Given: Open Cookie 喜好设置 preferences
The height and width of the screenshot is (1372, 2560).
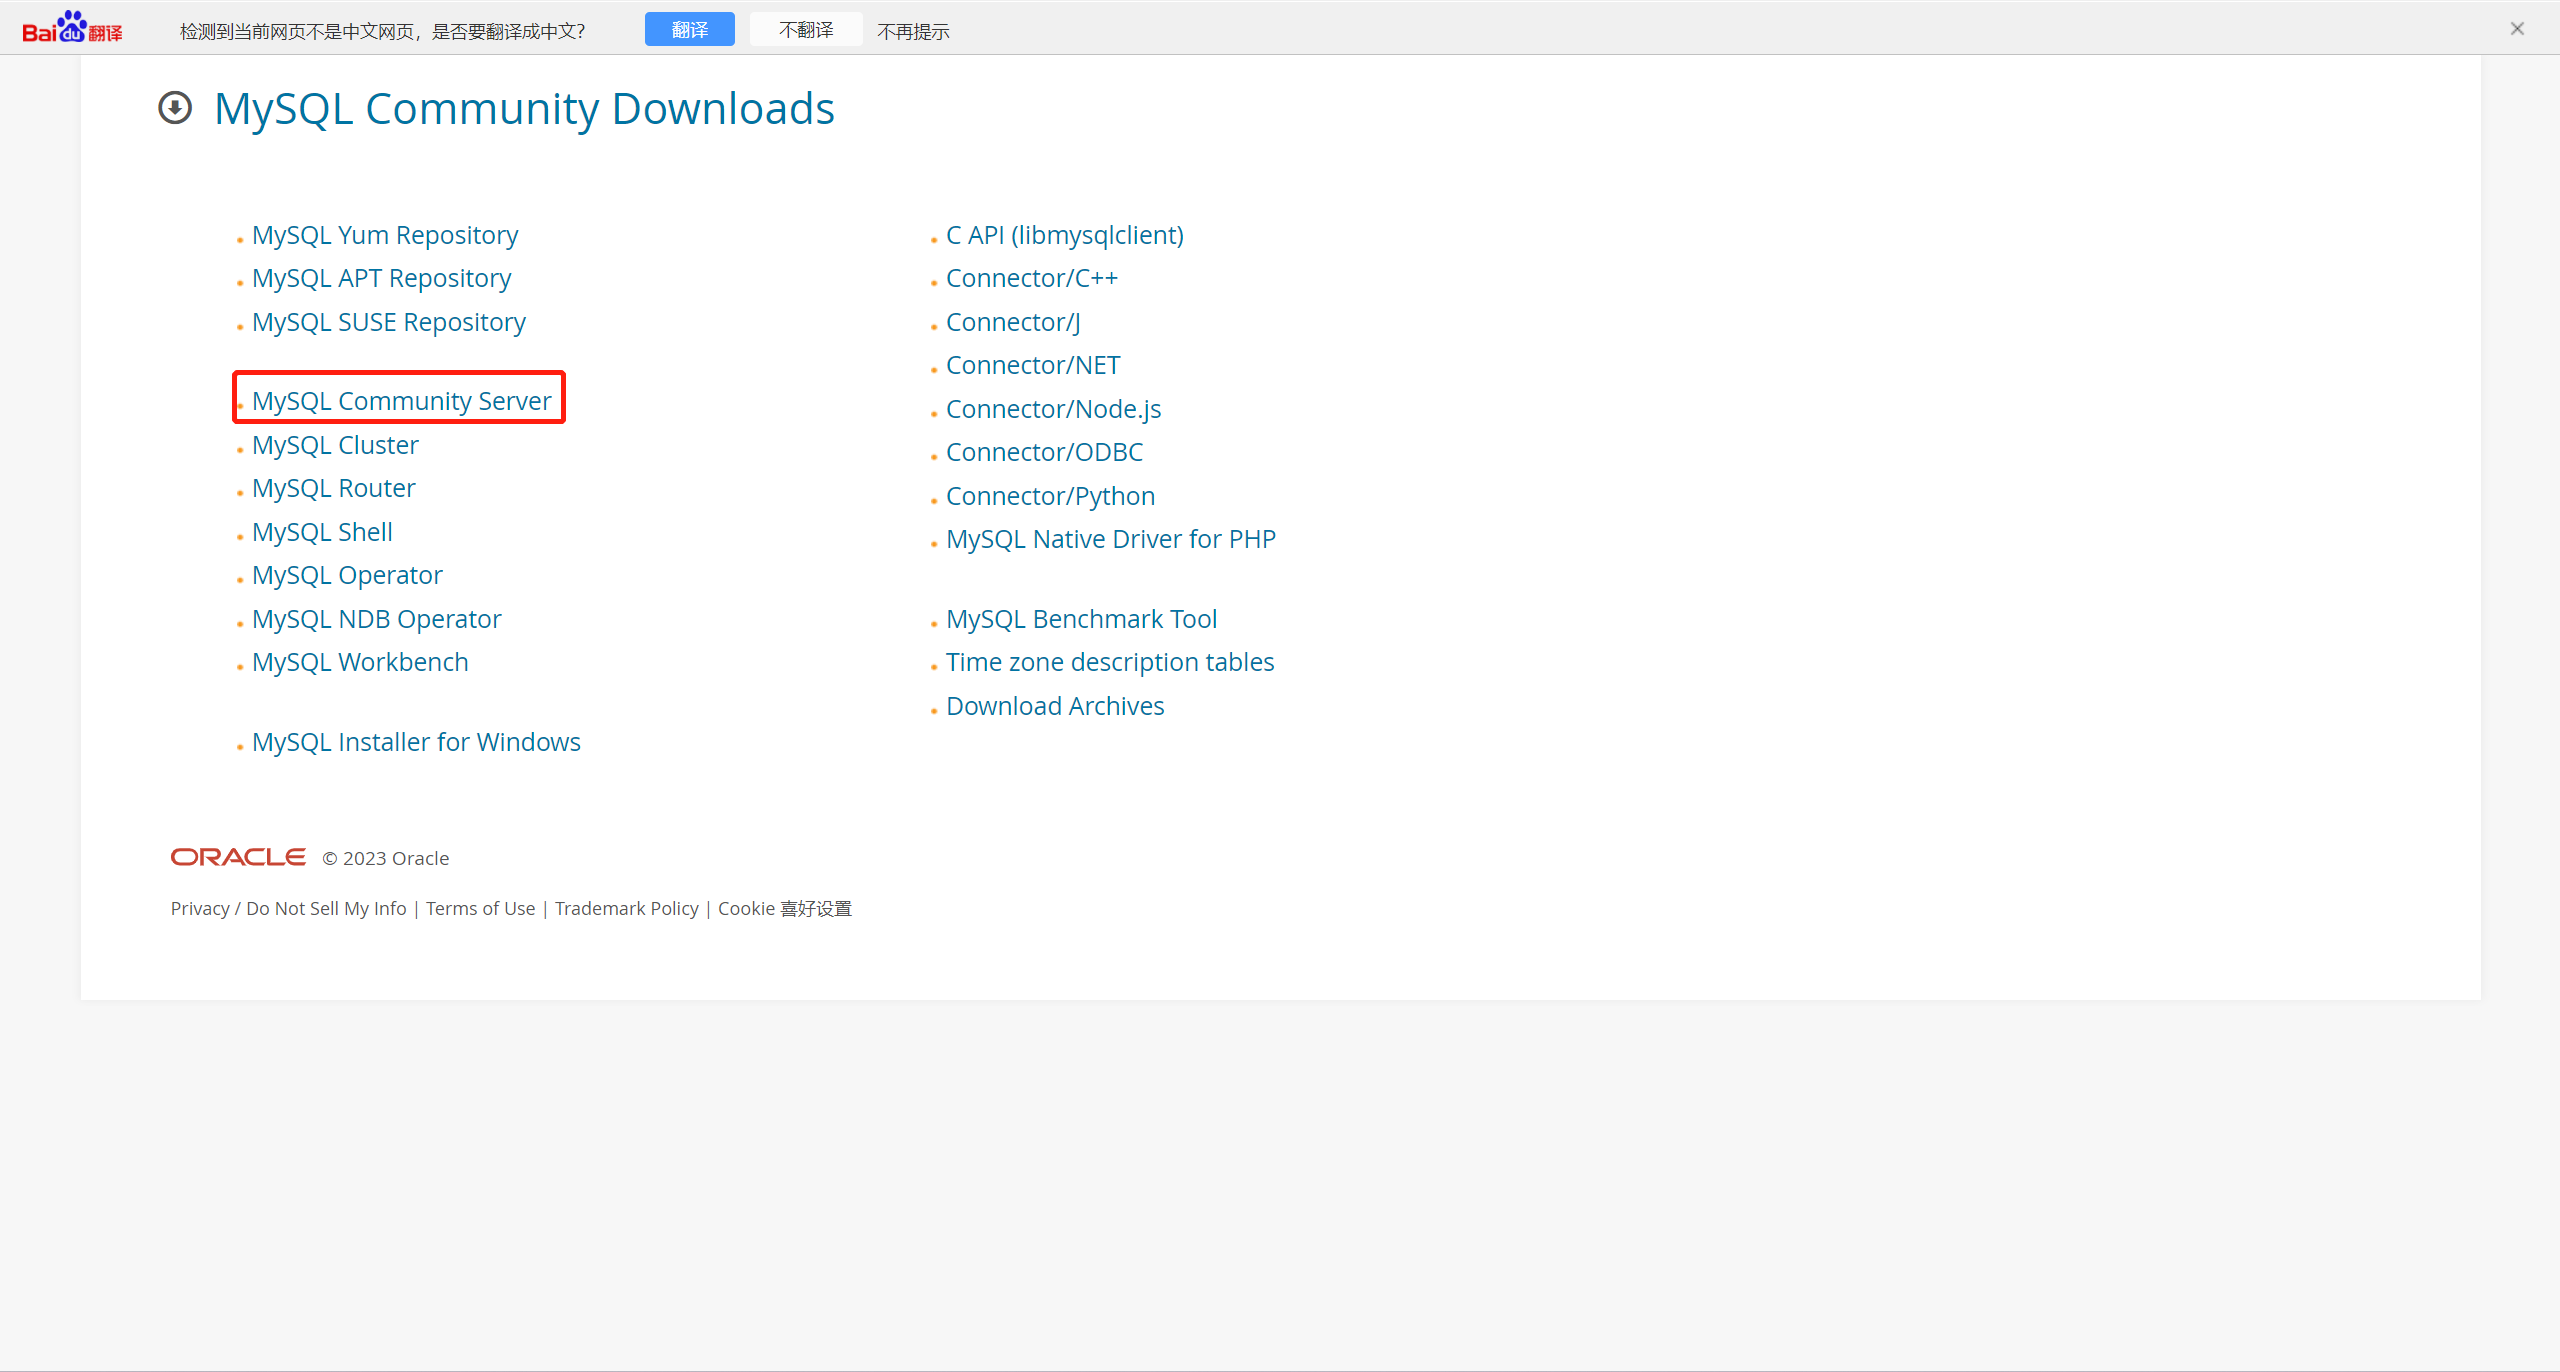Looking at the screenshot, I should click(x=784, y=908).
